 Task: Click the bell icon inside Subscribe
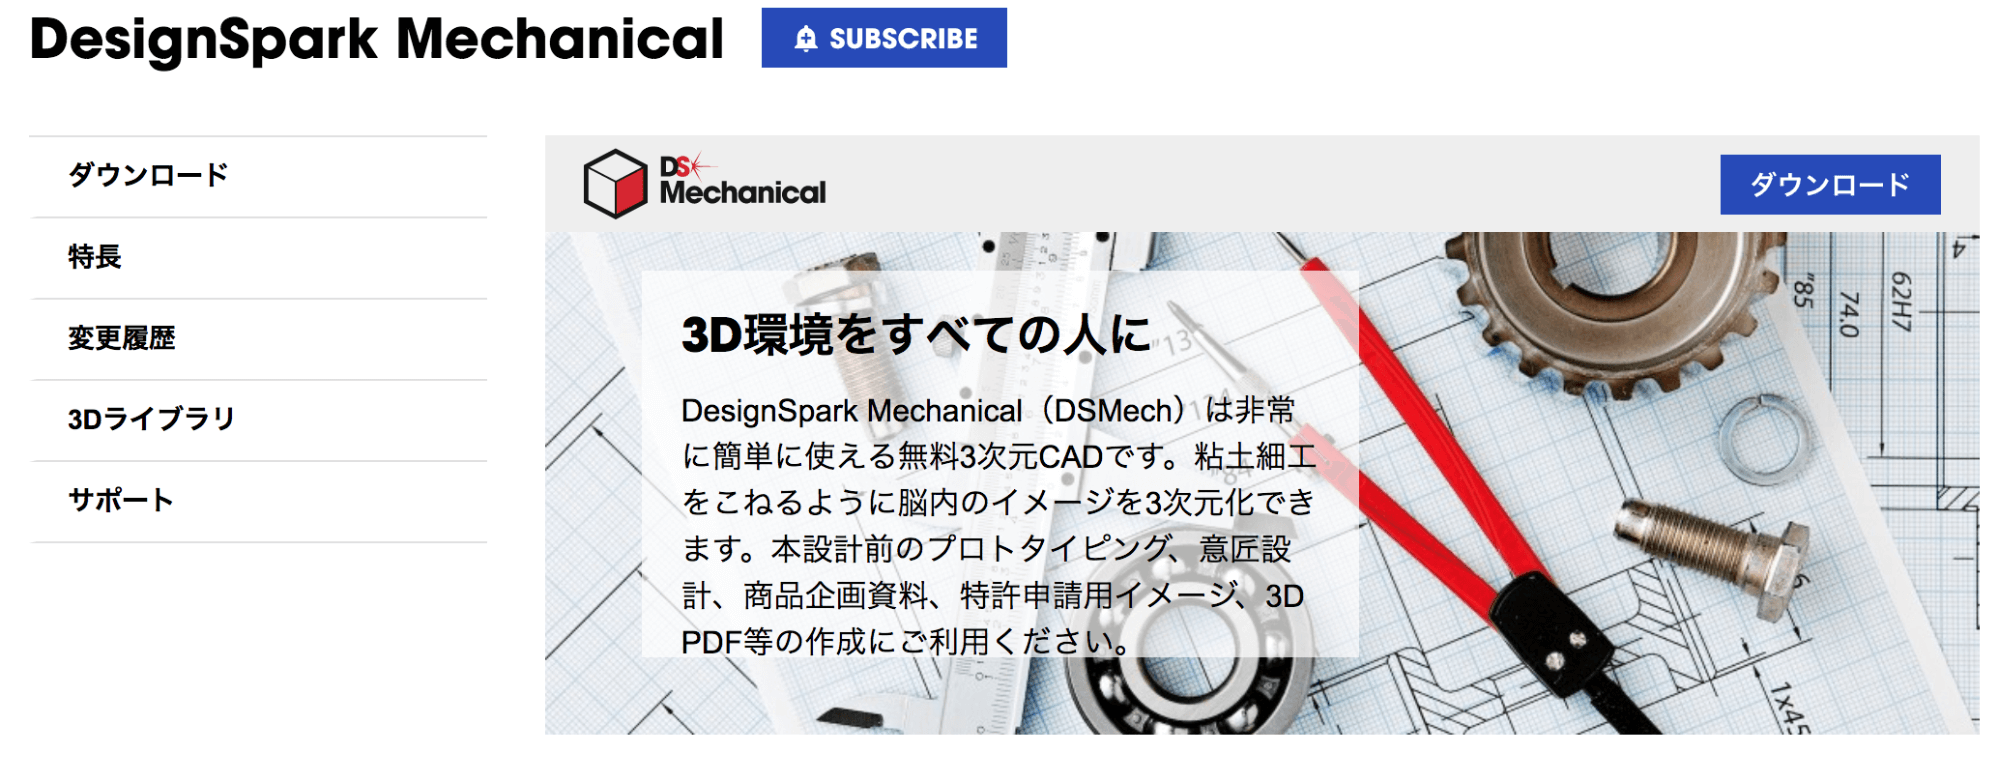pyautogui.click(x=806, y=39)
